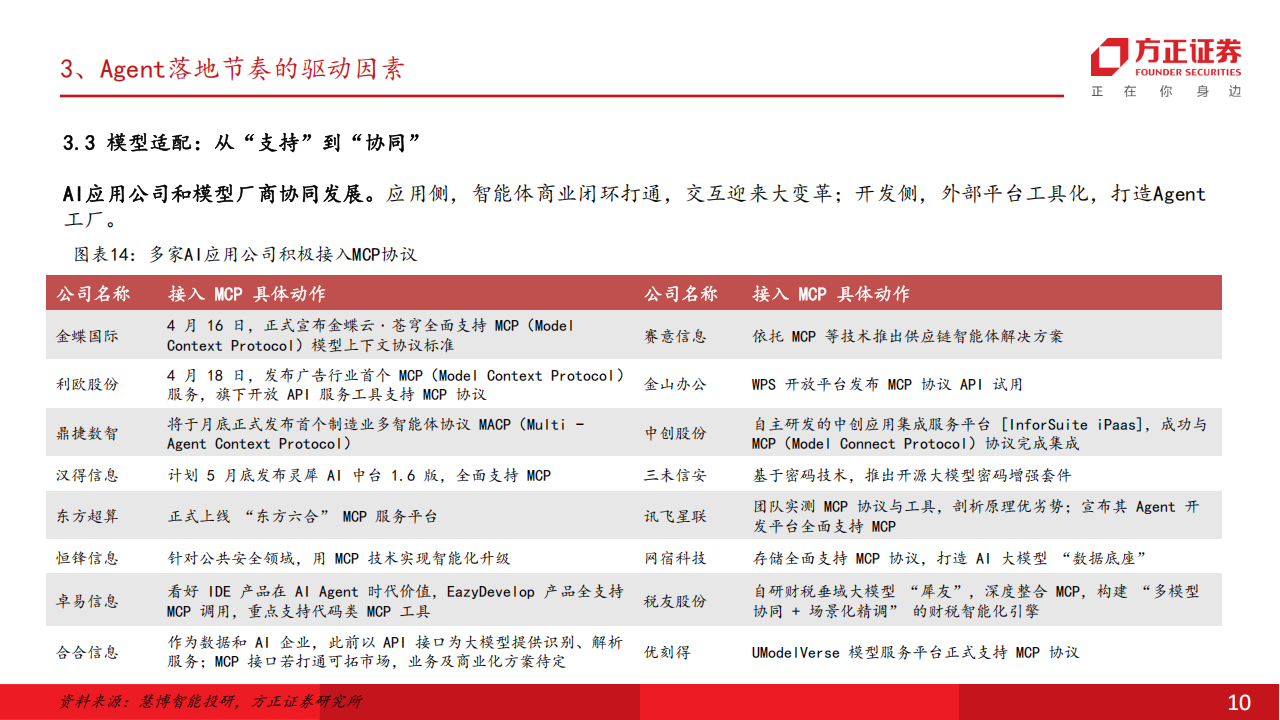Image resolution: width=1280 pixels, height=720 pixels.
Task: Select the '赛意信息' company cell
Action: [675, 336]
